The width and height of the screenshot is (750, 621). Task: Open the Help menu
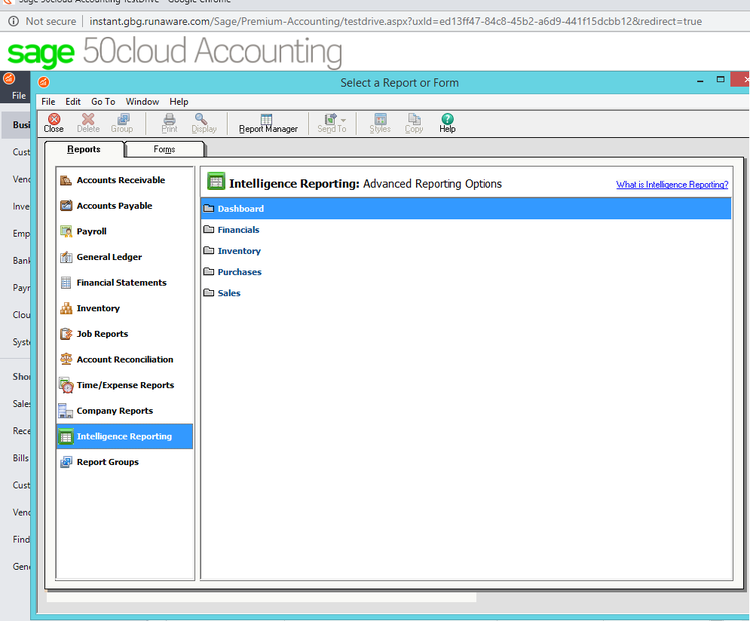[179, 102]
